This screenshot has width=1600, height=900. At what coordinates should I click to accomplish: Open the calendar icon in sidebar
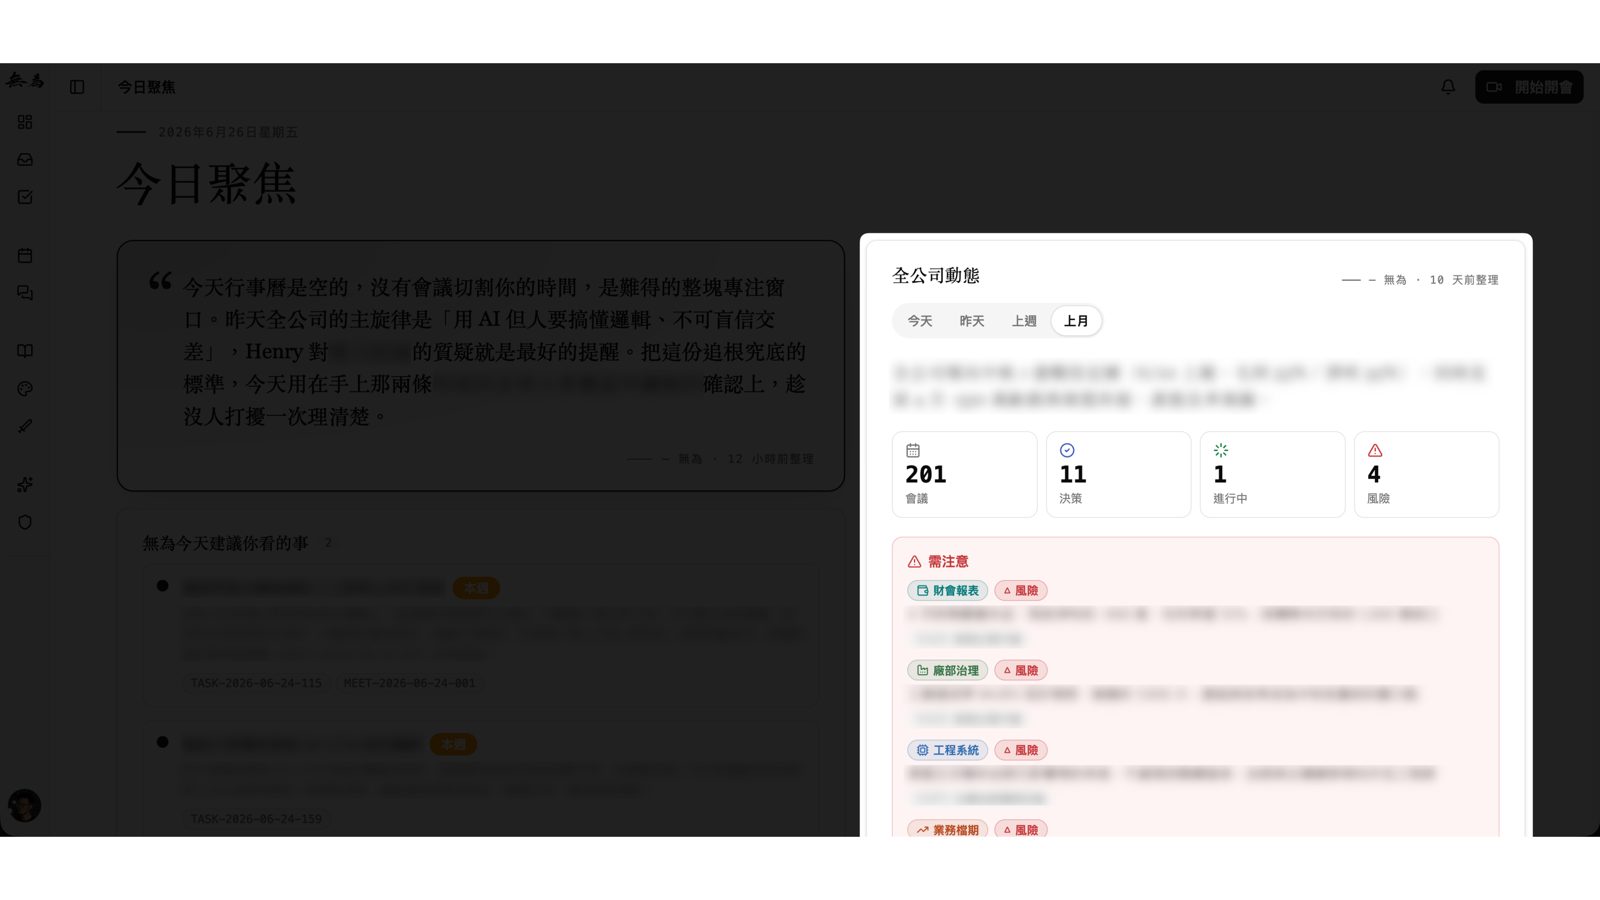coord(25,256)
